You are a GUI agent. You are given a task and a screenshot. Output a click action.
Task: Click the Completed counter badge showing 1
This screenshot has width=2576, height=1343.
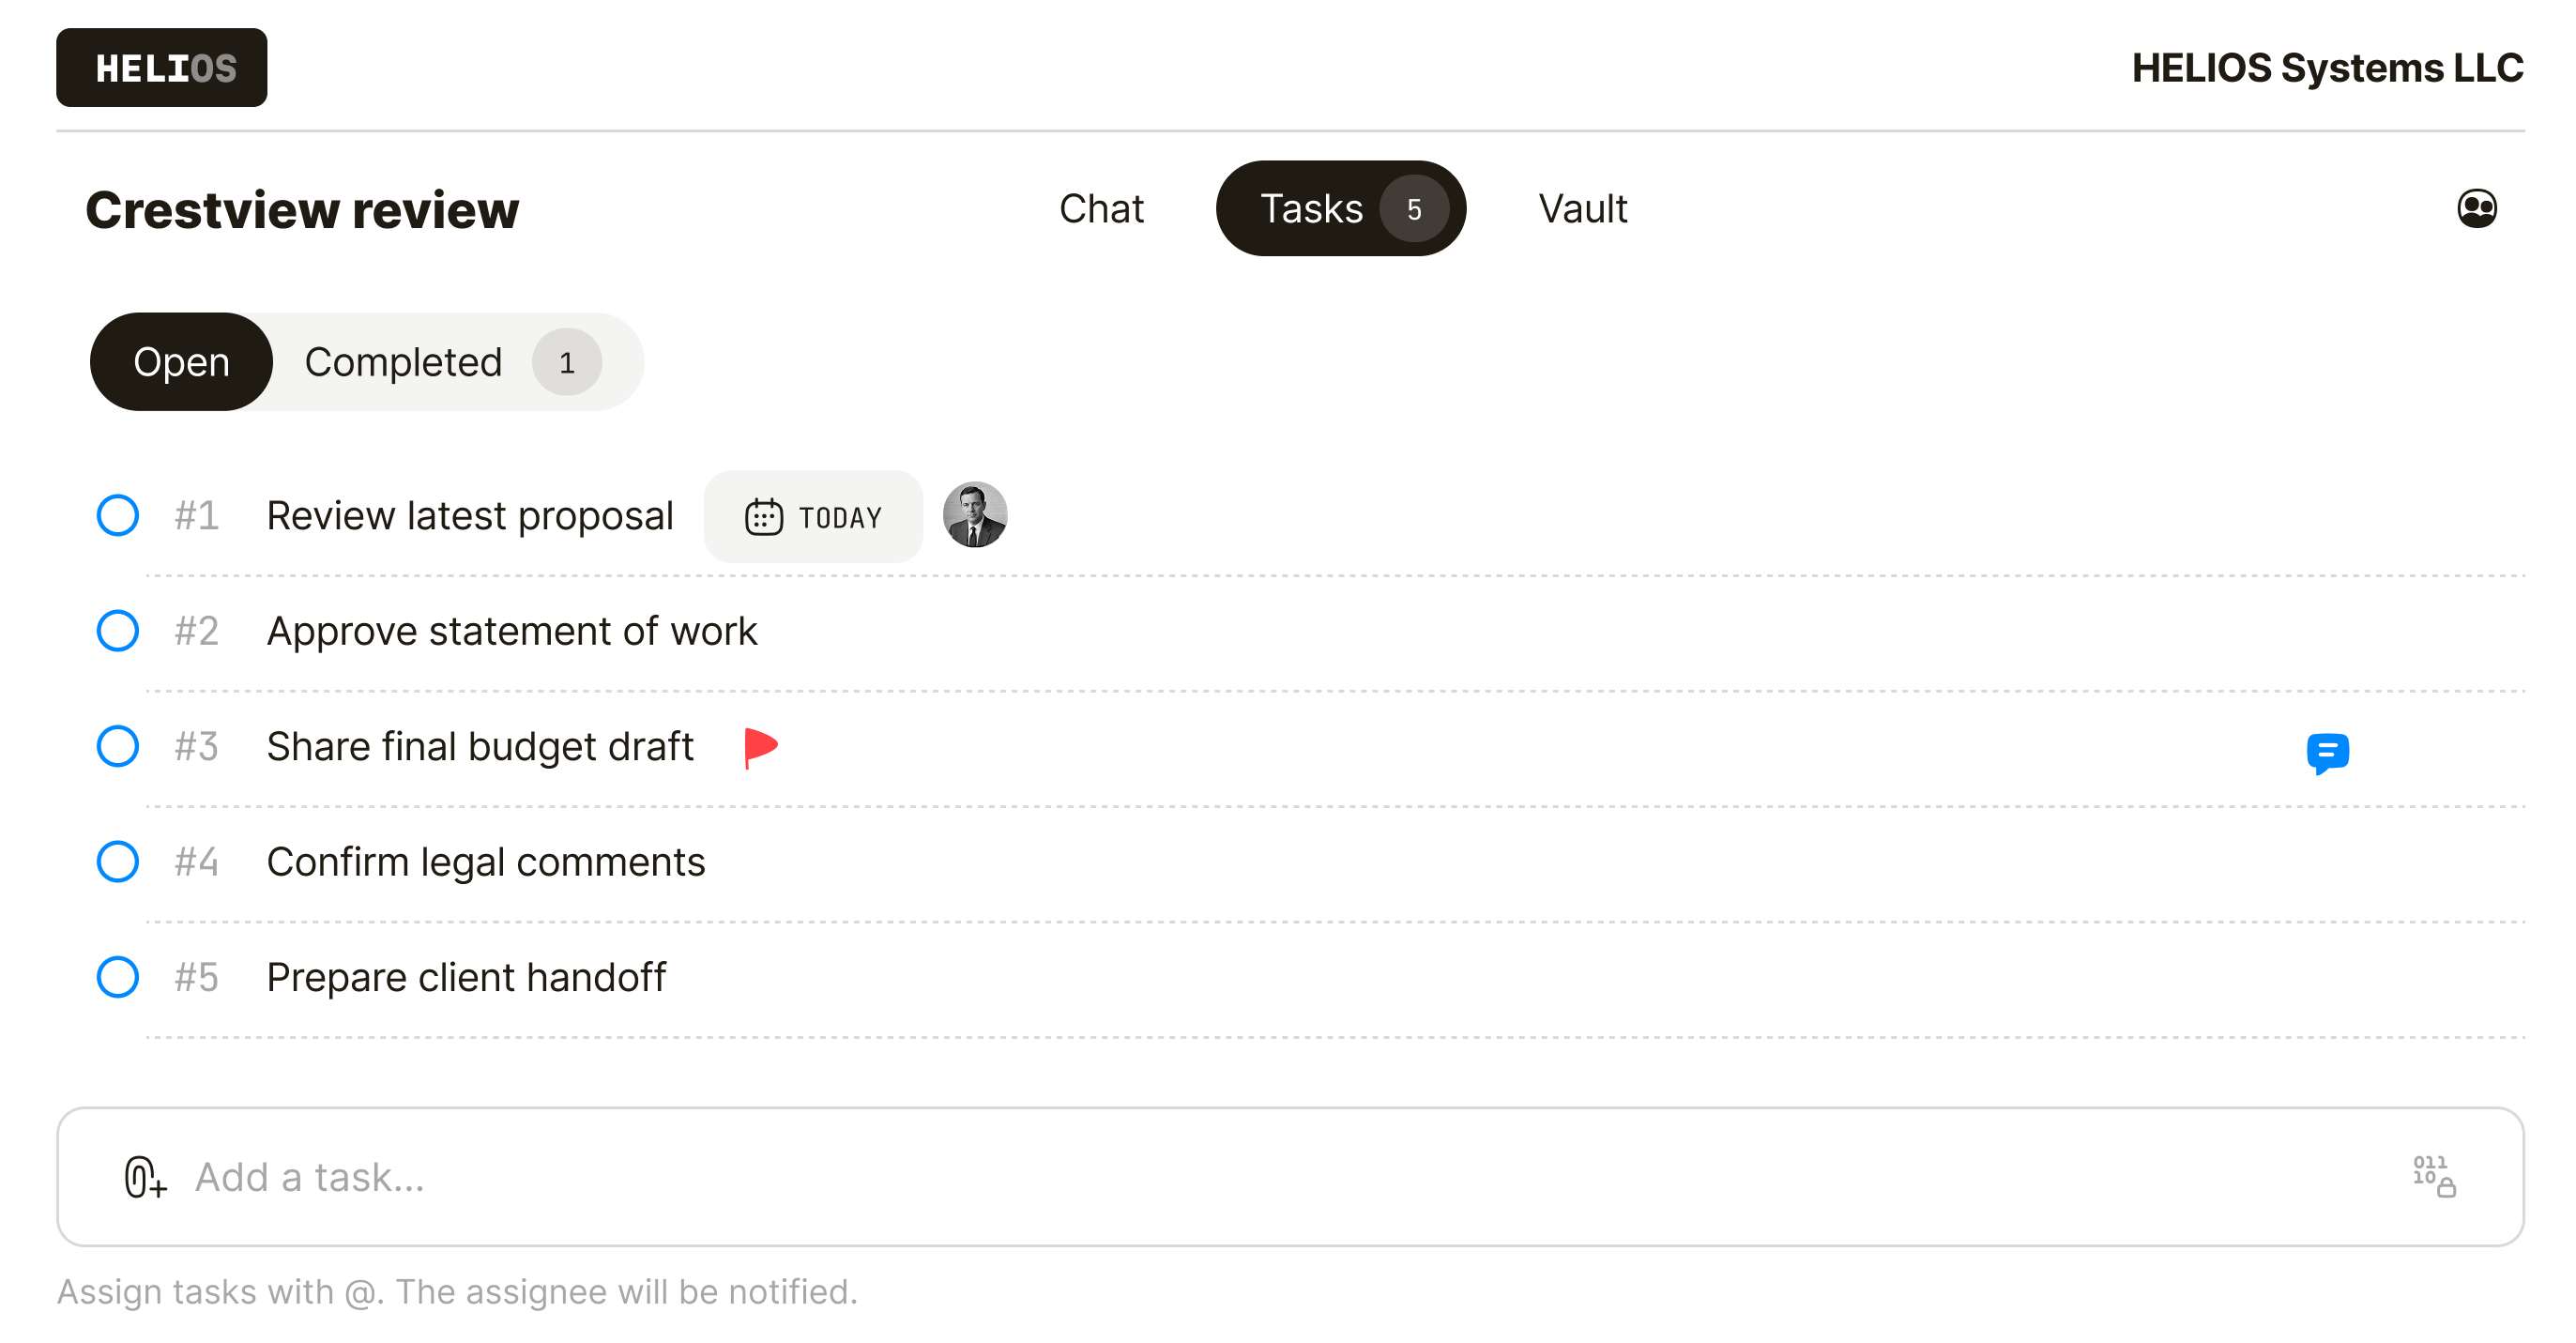click(x=567, y=362)
